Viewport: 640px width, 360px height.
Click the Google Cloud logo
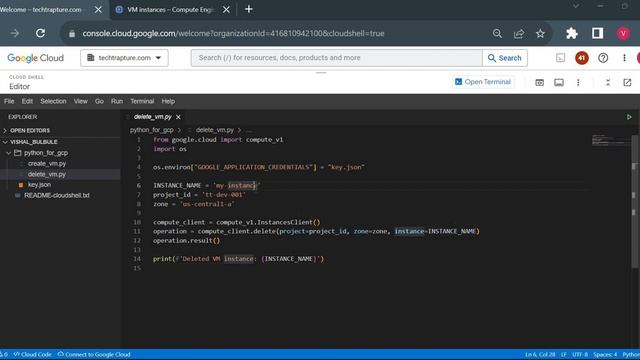click(x=36, y=58)
